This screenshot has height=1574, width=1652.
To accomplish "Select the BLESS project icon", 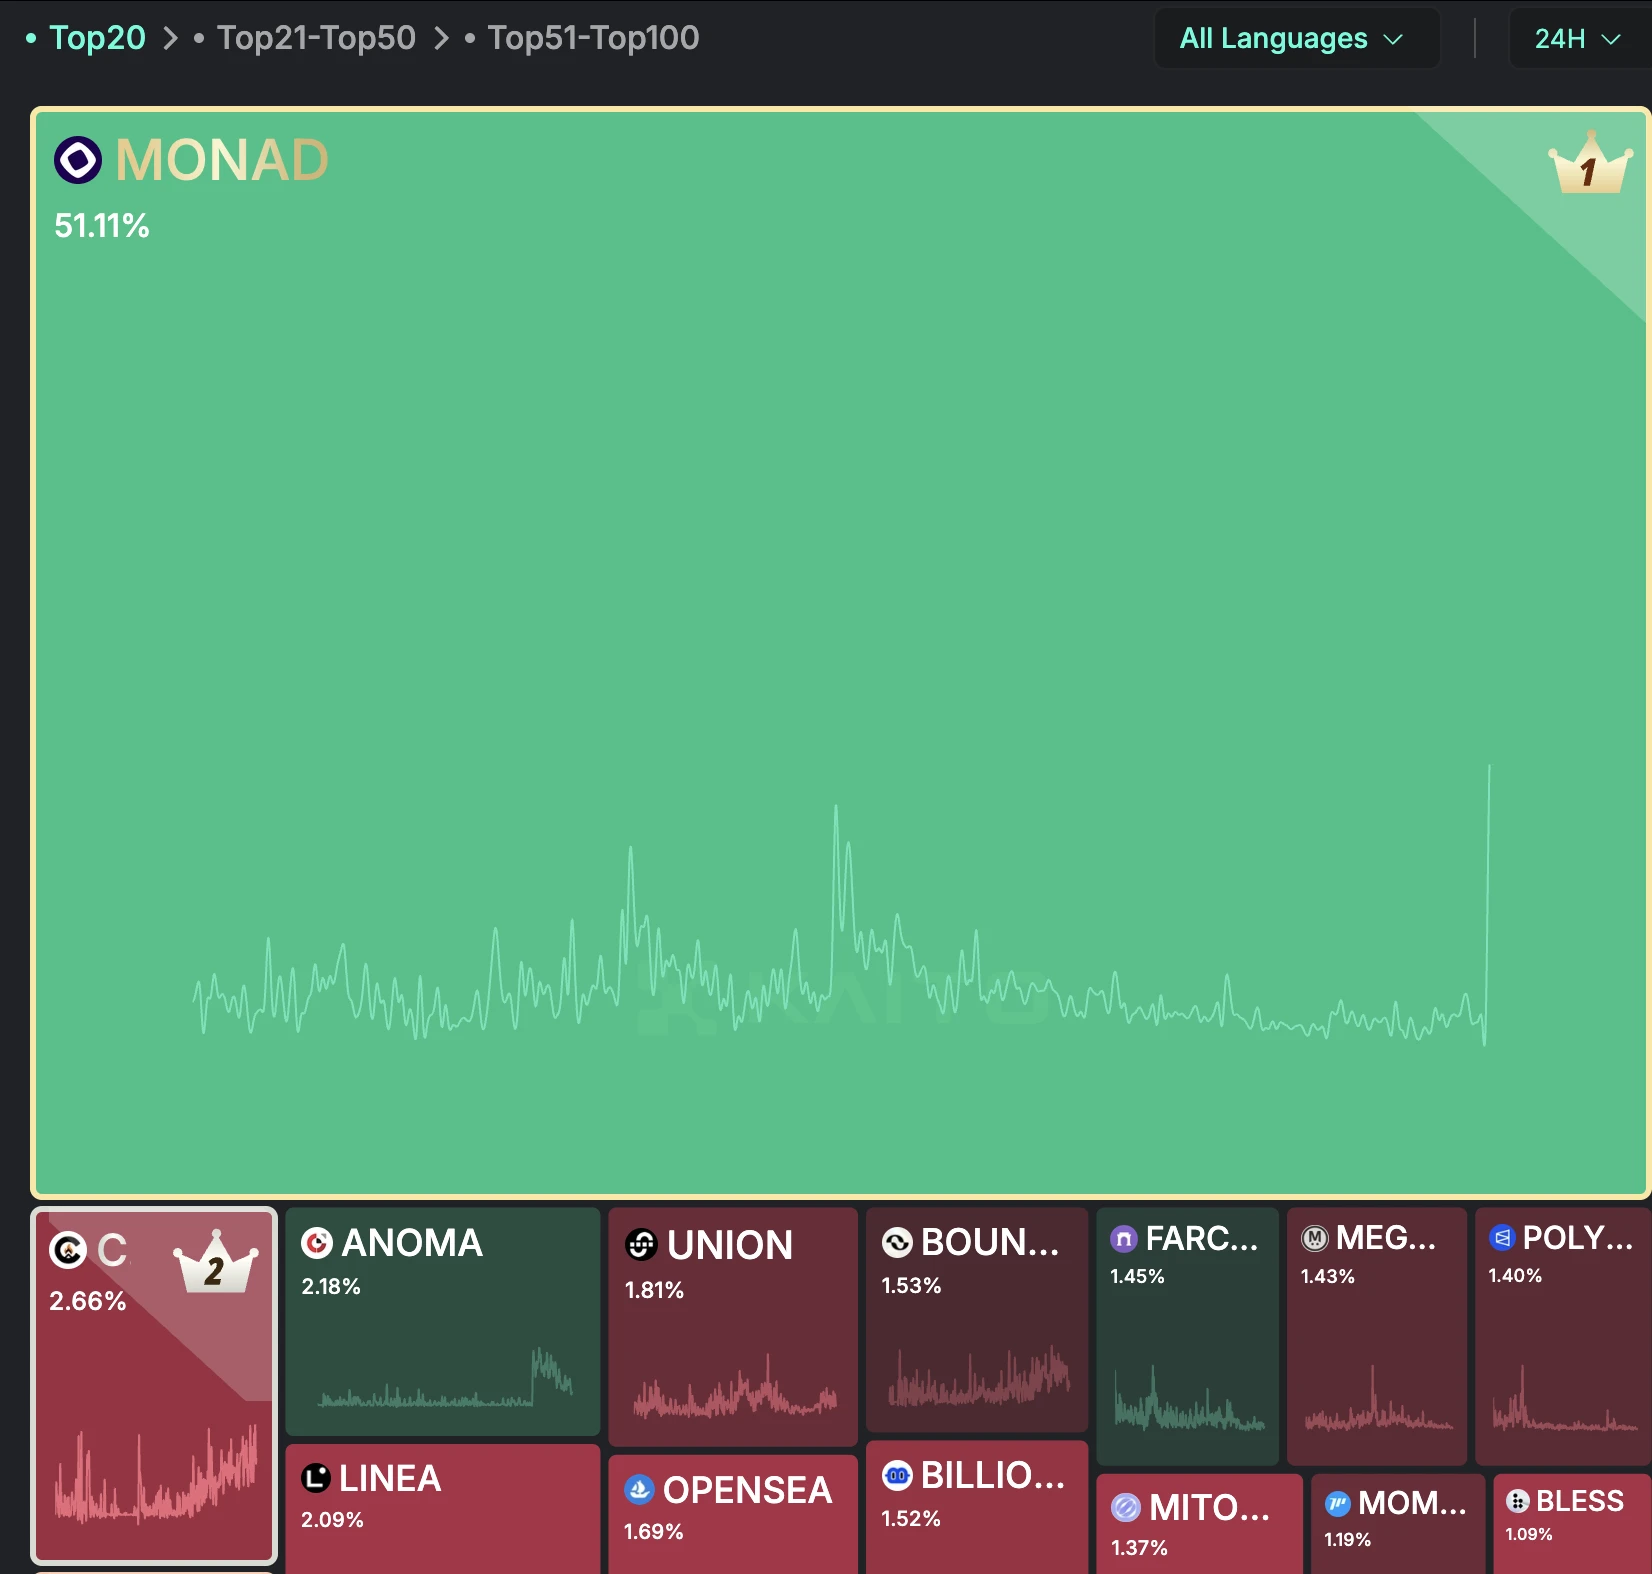I will tap(1515, 1500).
